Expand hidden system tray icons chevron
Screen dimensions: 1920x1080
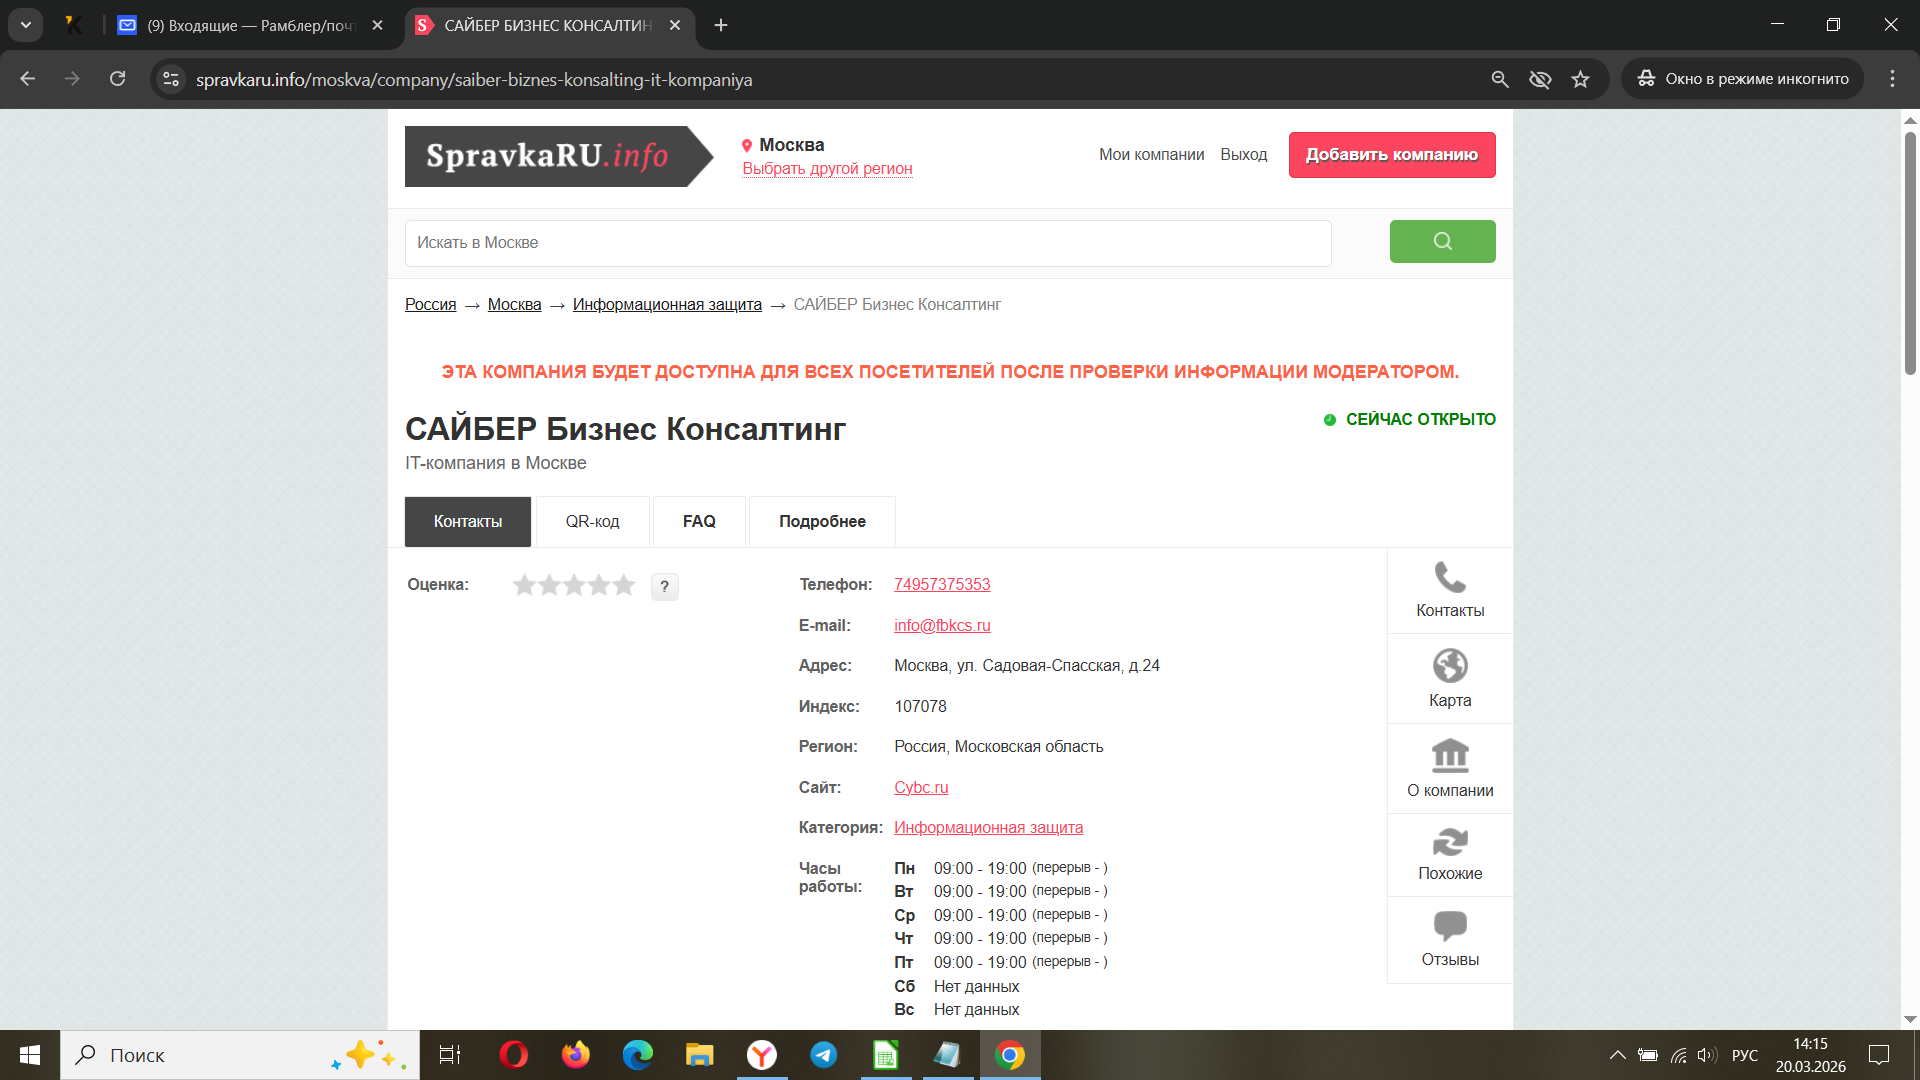pos(1617,1055)
